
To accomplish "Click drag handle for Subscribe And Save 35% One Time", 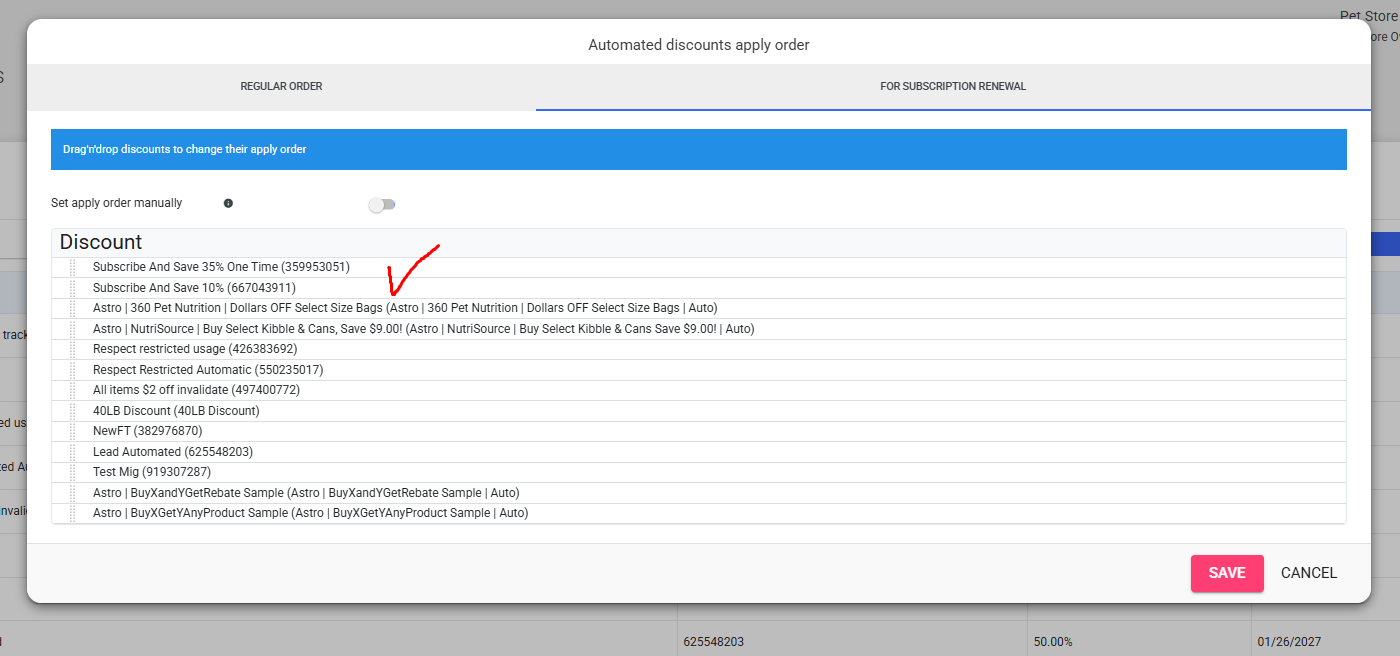I will [73, 268].
